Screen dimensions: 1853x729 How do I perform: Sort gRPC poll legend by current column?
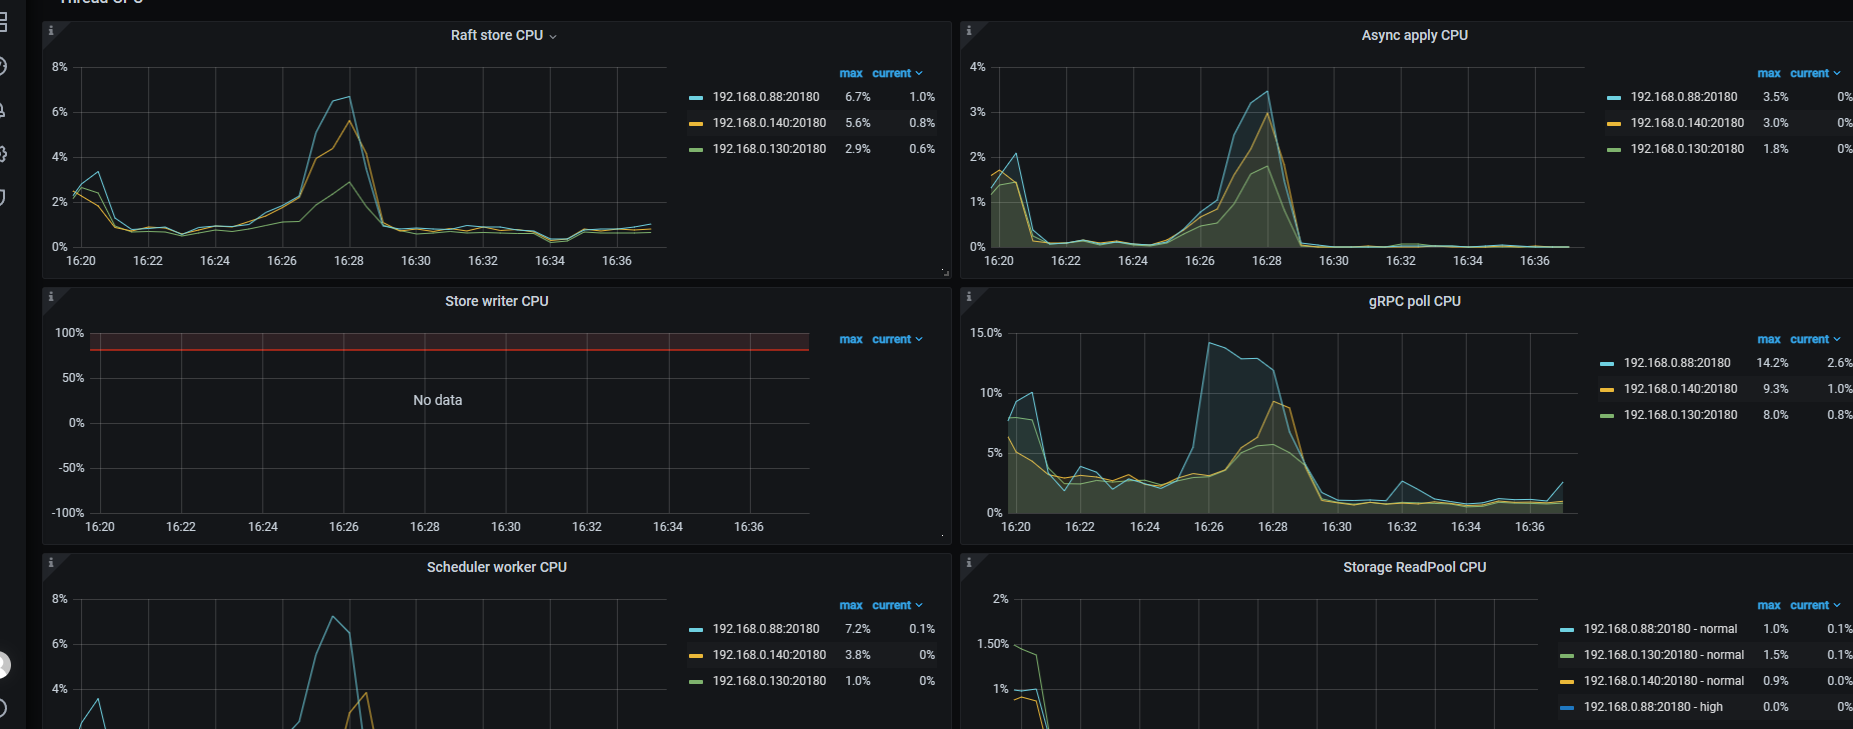click(1815, 339)
